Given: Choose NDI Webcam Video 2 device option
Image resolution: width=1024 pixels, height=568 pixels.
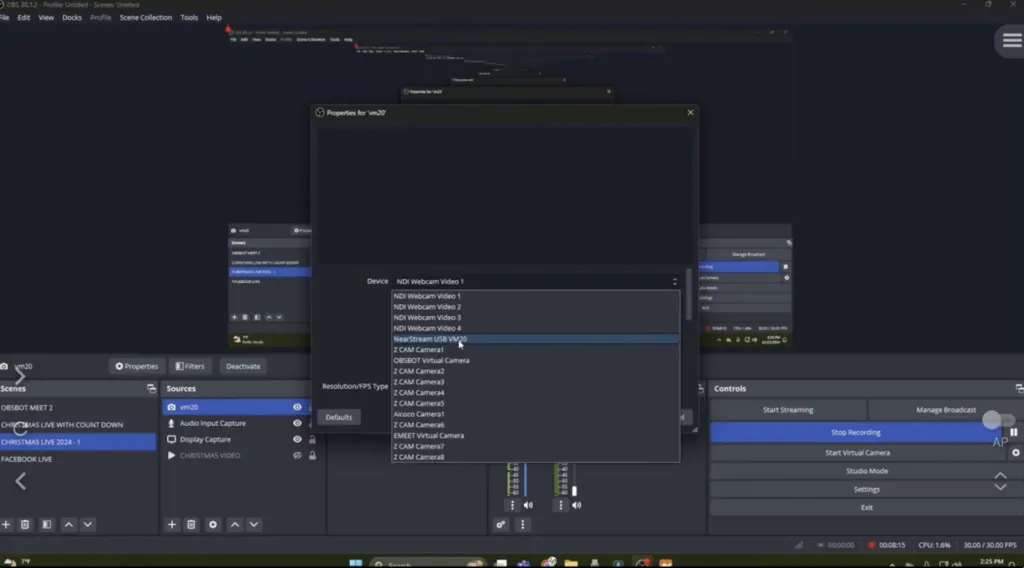Looking at the screenshot, I should [x=536, y=307].
